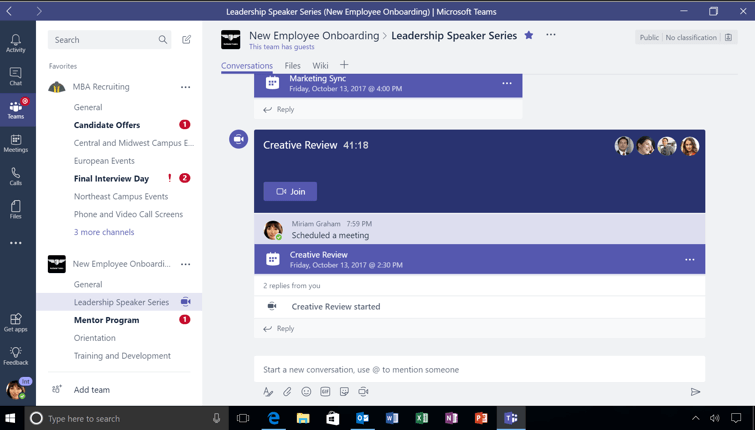Image resolution: width=755 pixels, height=430 pixels.
Task: Open the Northeast Campus Events channel
Action: tap(121, 196)
